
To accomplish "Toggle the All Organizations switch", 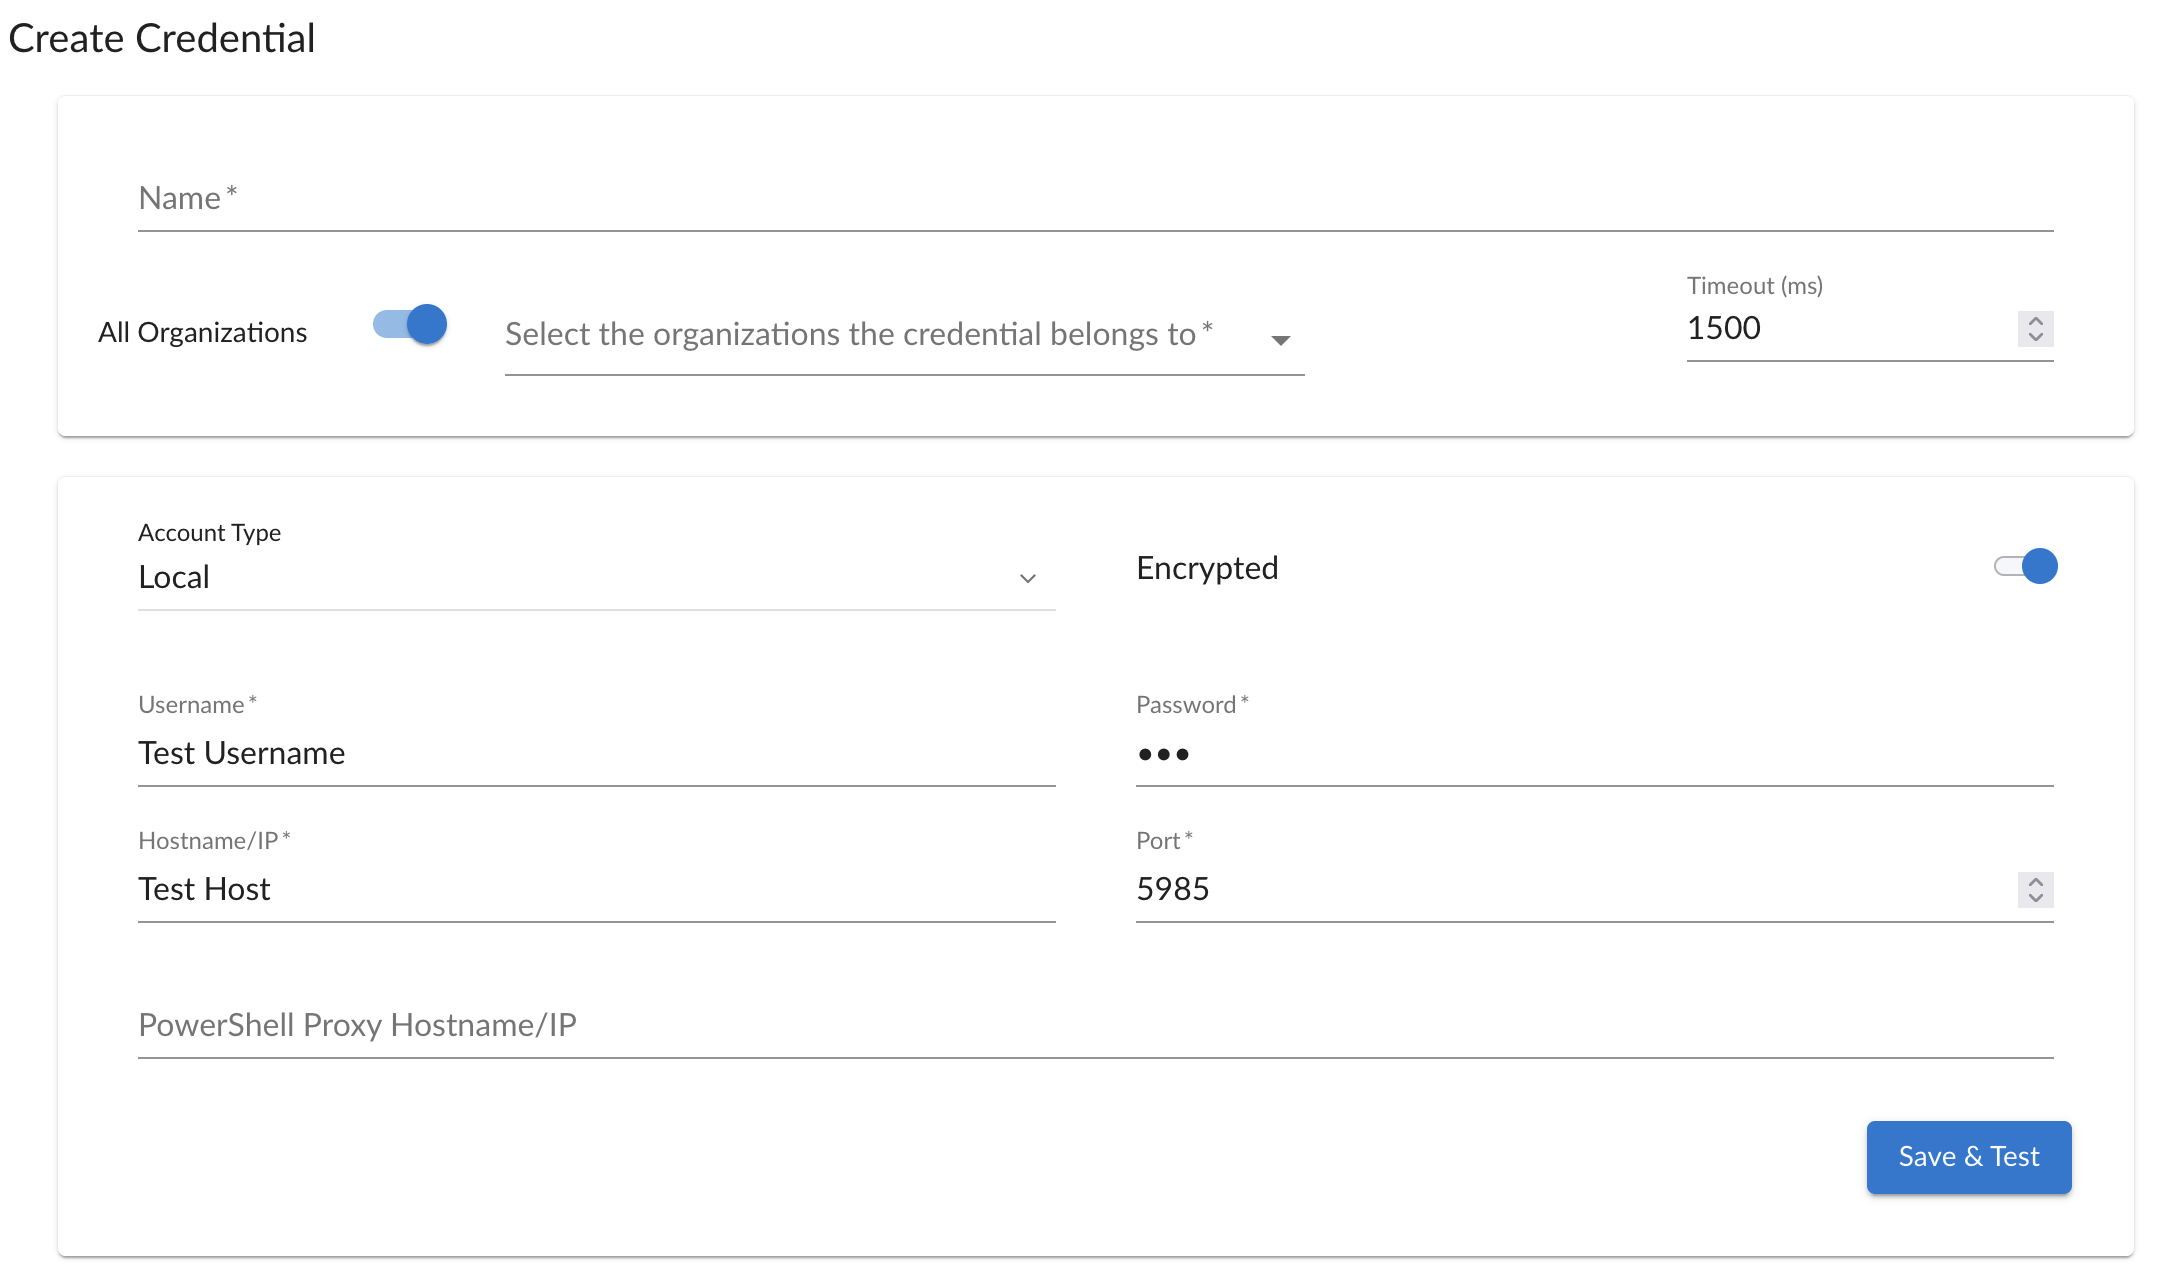I will [410, 325].
